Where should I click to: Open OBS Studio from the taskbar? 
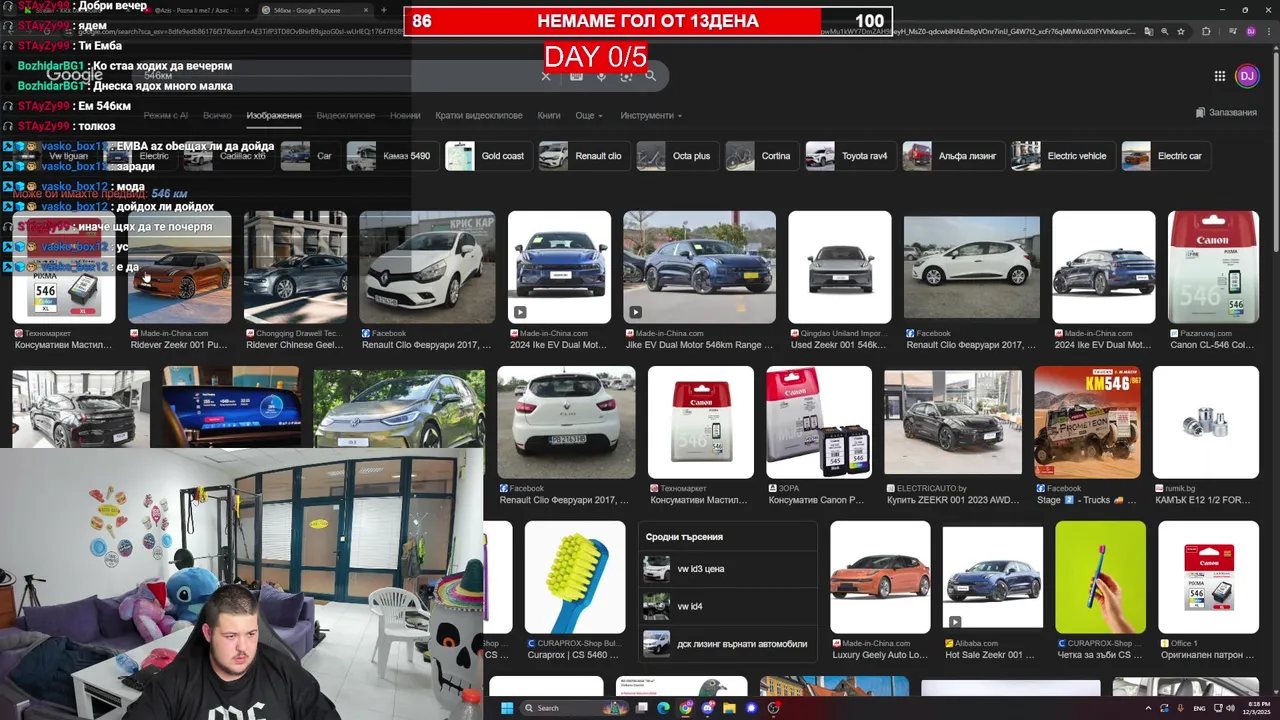[x=773, y=708]
